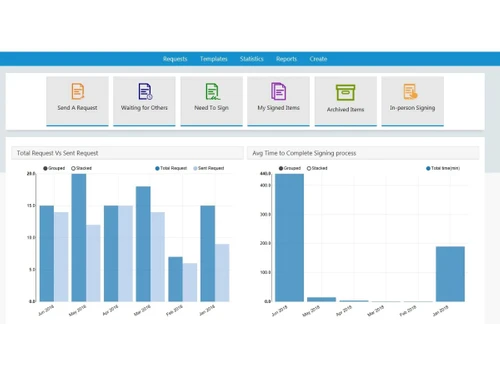The image size is (500, 375).
Task: Click the Feb 2018 dark Total Request bar
Action: tap(175, 279)
